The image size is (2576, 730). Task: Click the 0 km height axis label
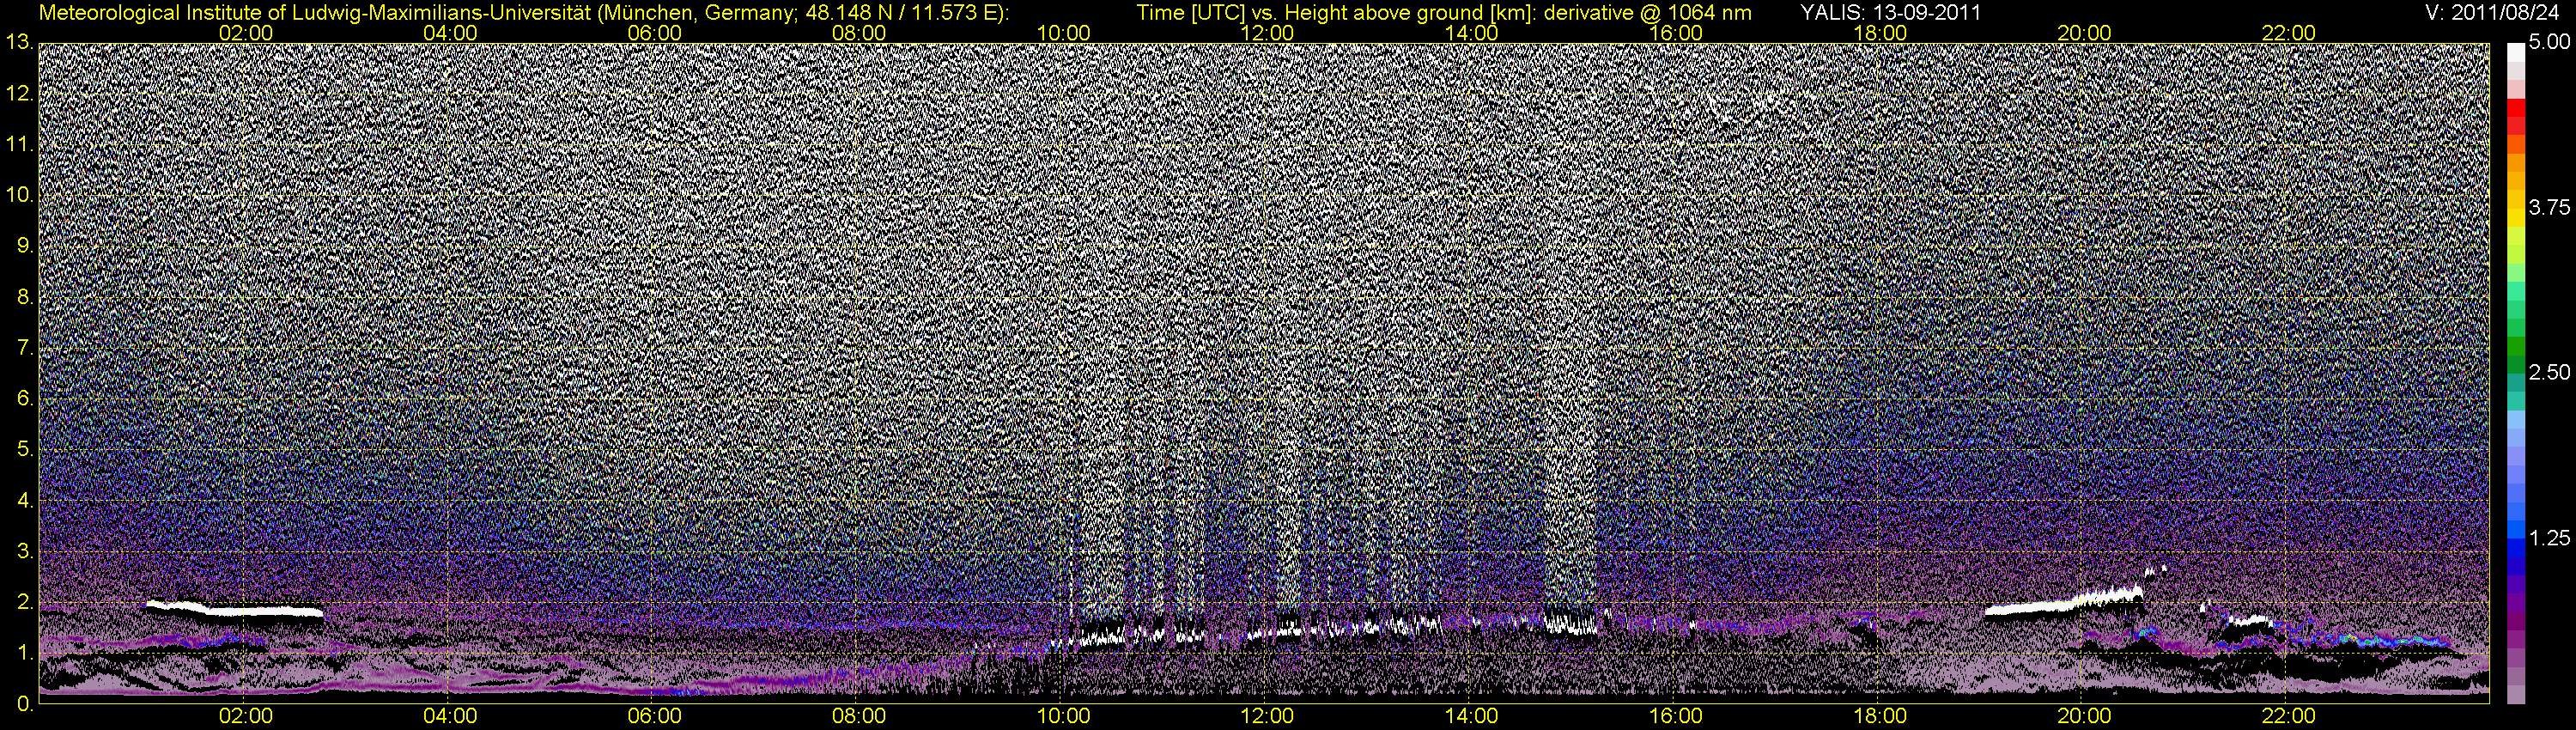point(24,704)
